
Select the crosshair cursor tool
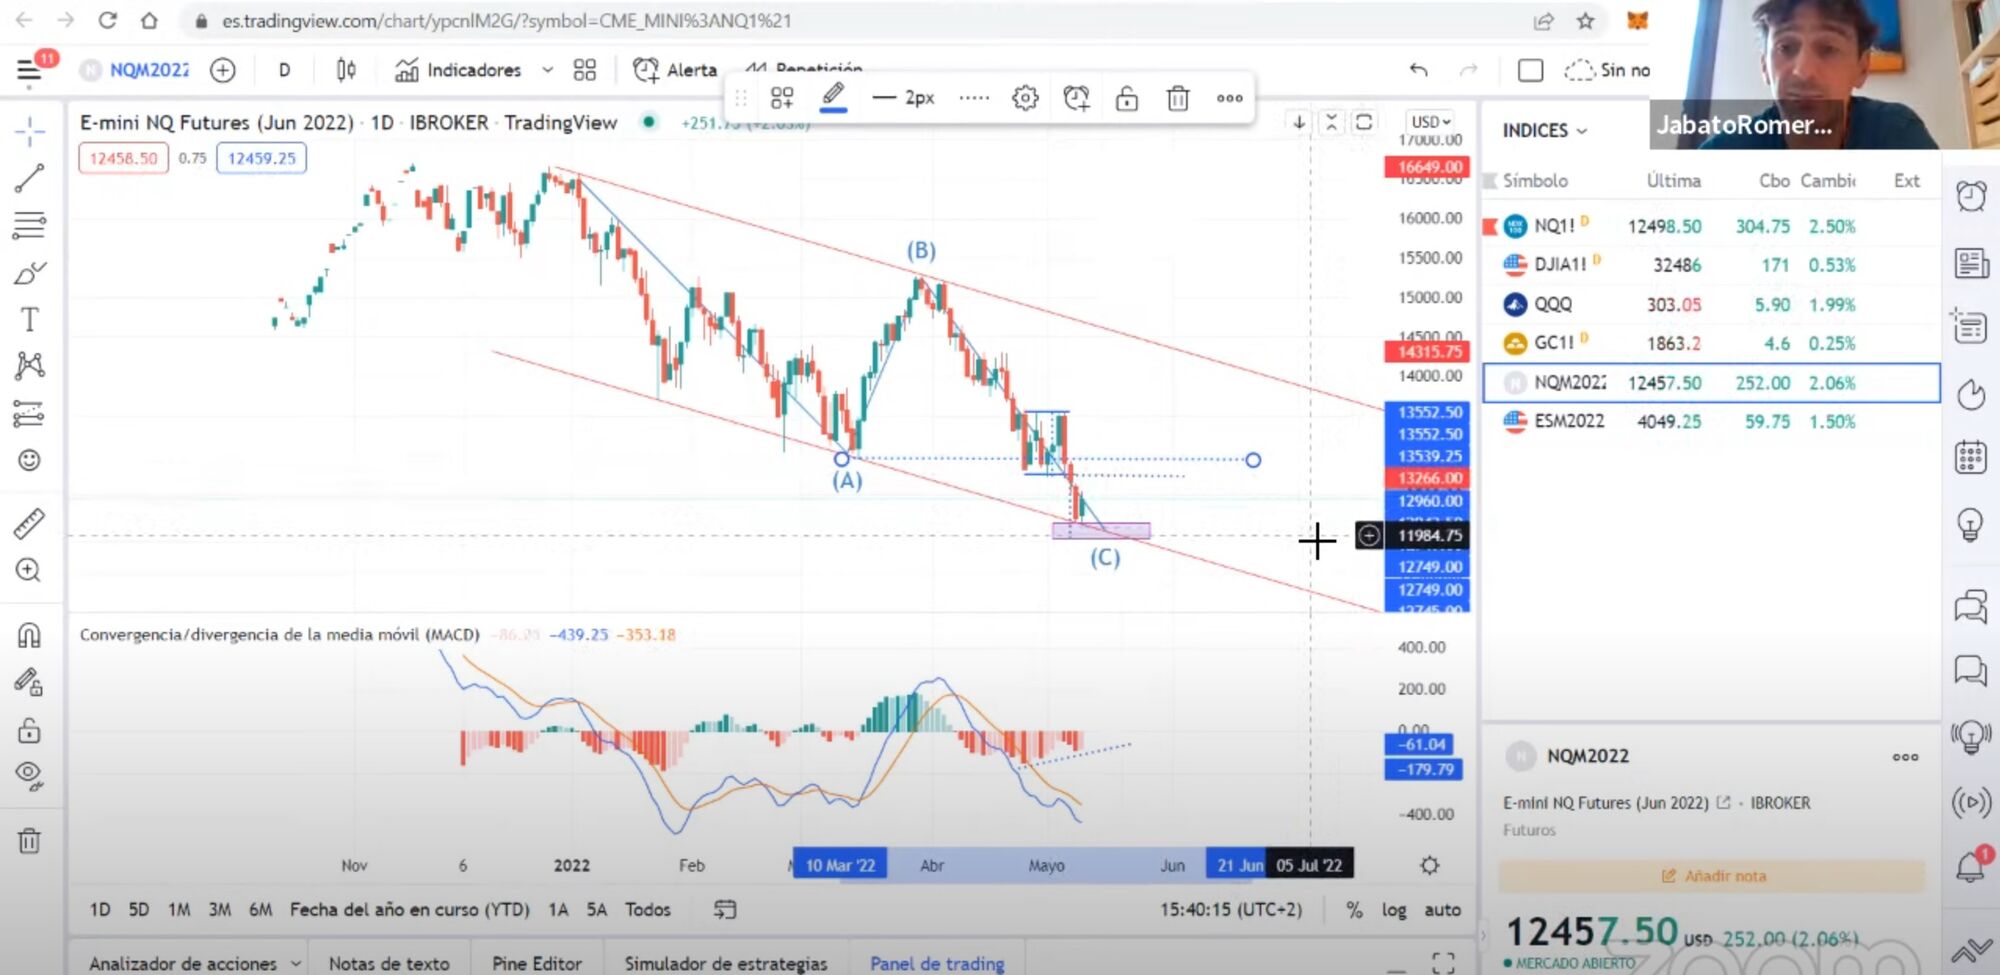30,131
